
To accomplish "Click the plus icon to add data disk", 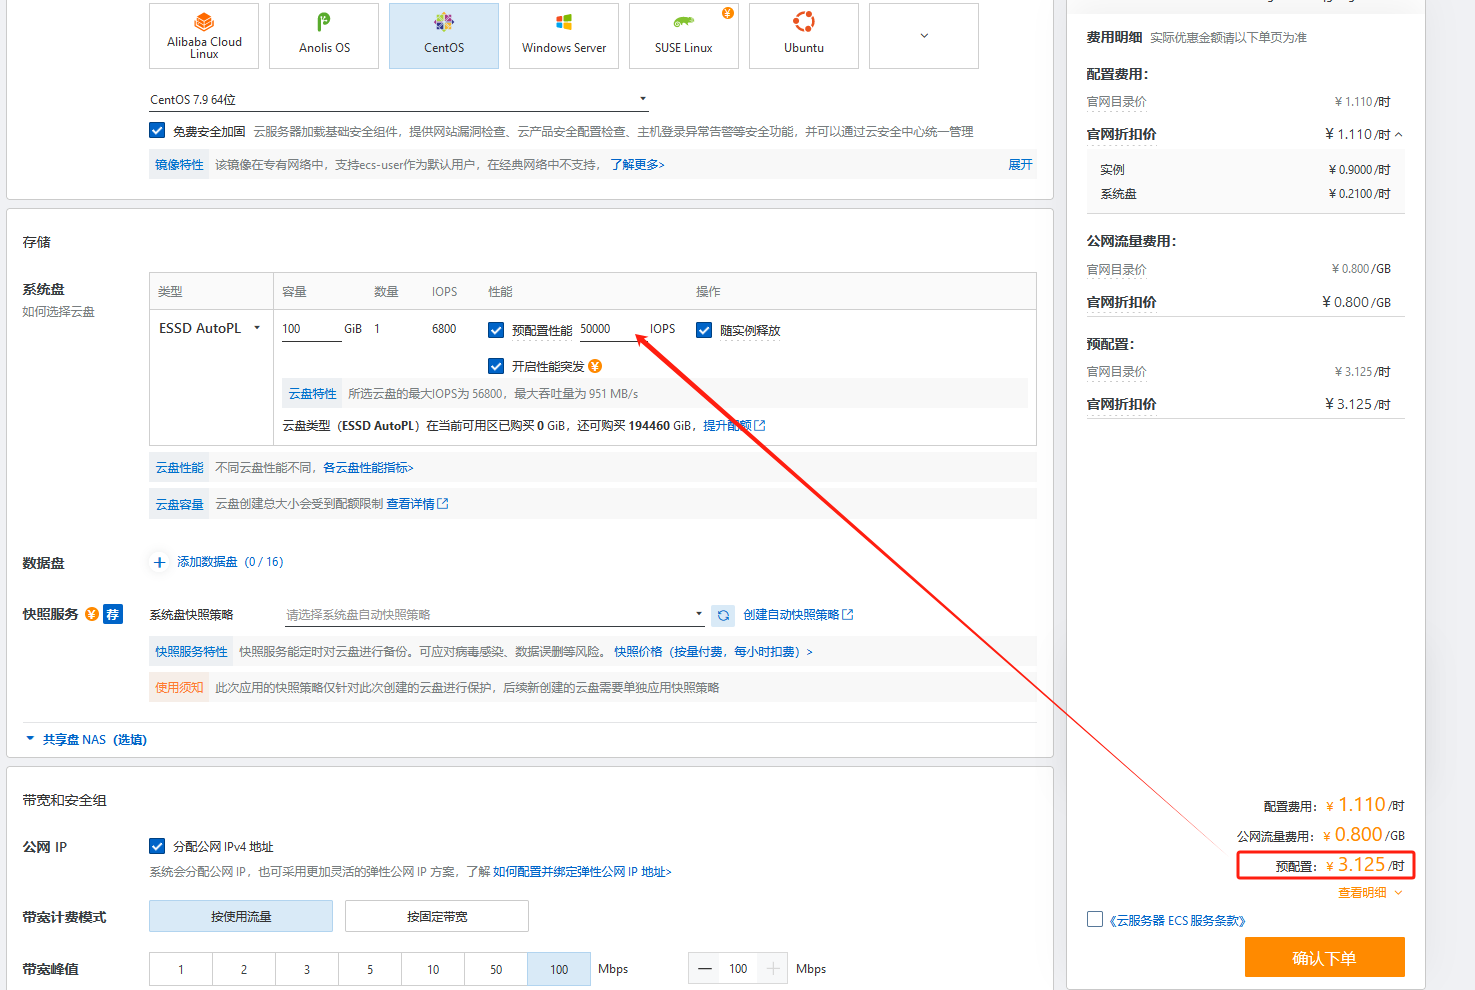I will 159,562.
